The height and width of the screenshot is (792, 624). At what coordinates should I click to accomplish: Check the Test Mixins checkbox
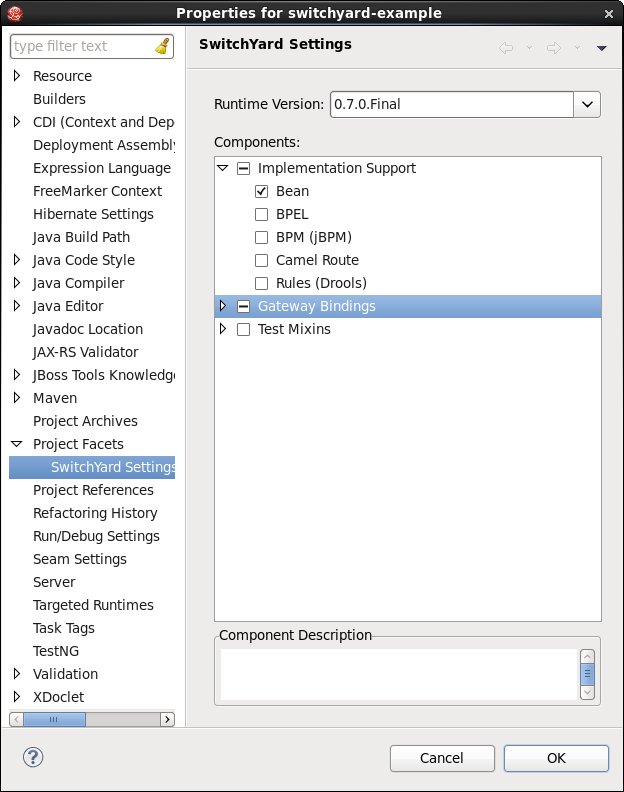coord(244,330)
